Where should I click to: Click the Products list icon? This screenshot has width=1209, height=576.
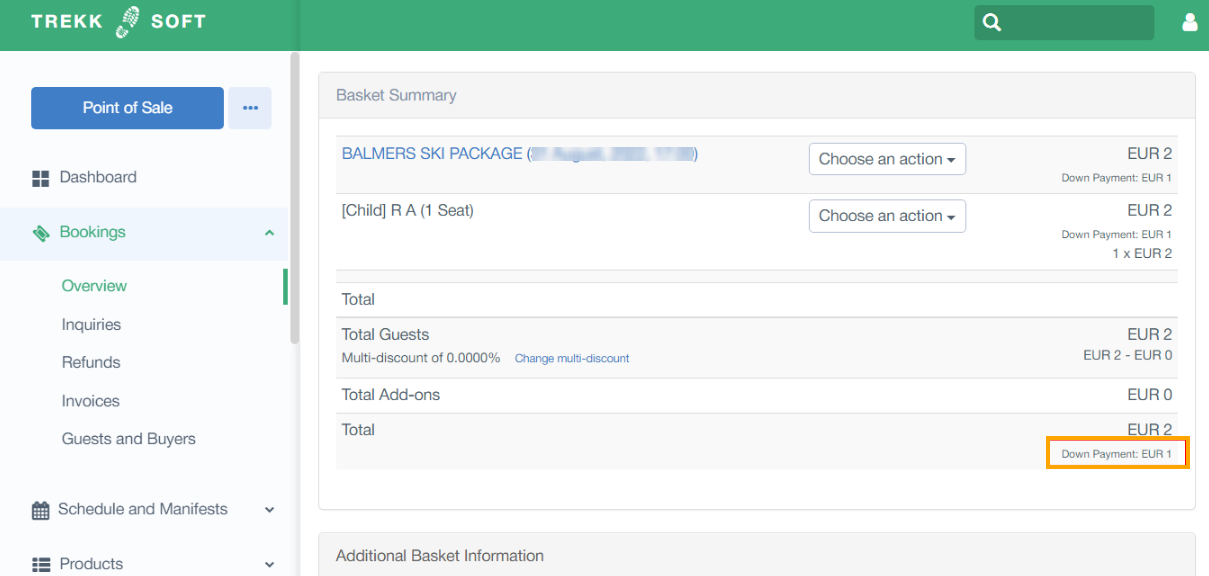[x=41, y=565]
